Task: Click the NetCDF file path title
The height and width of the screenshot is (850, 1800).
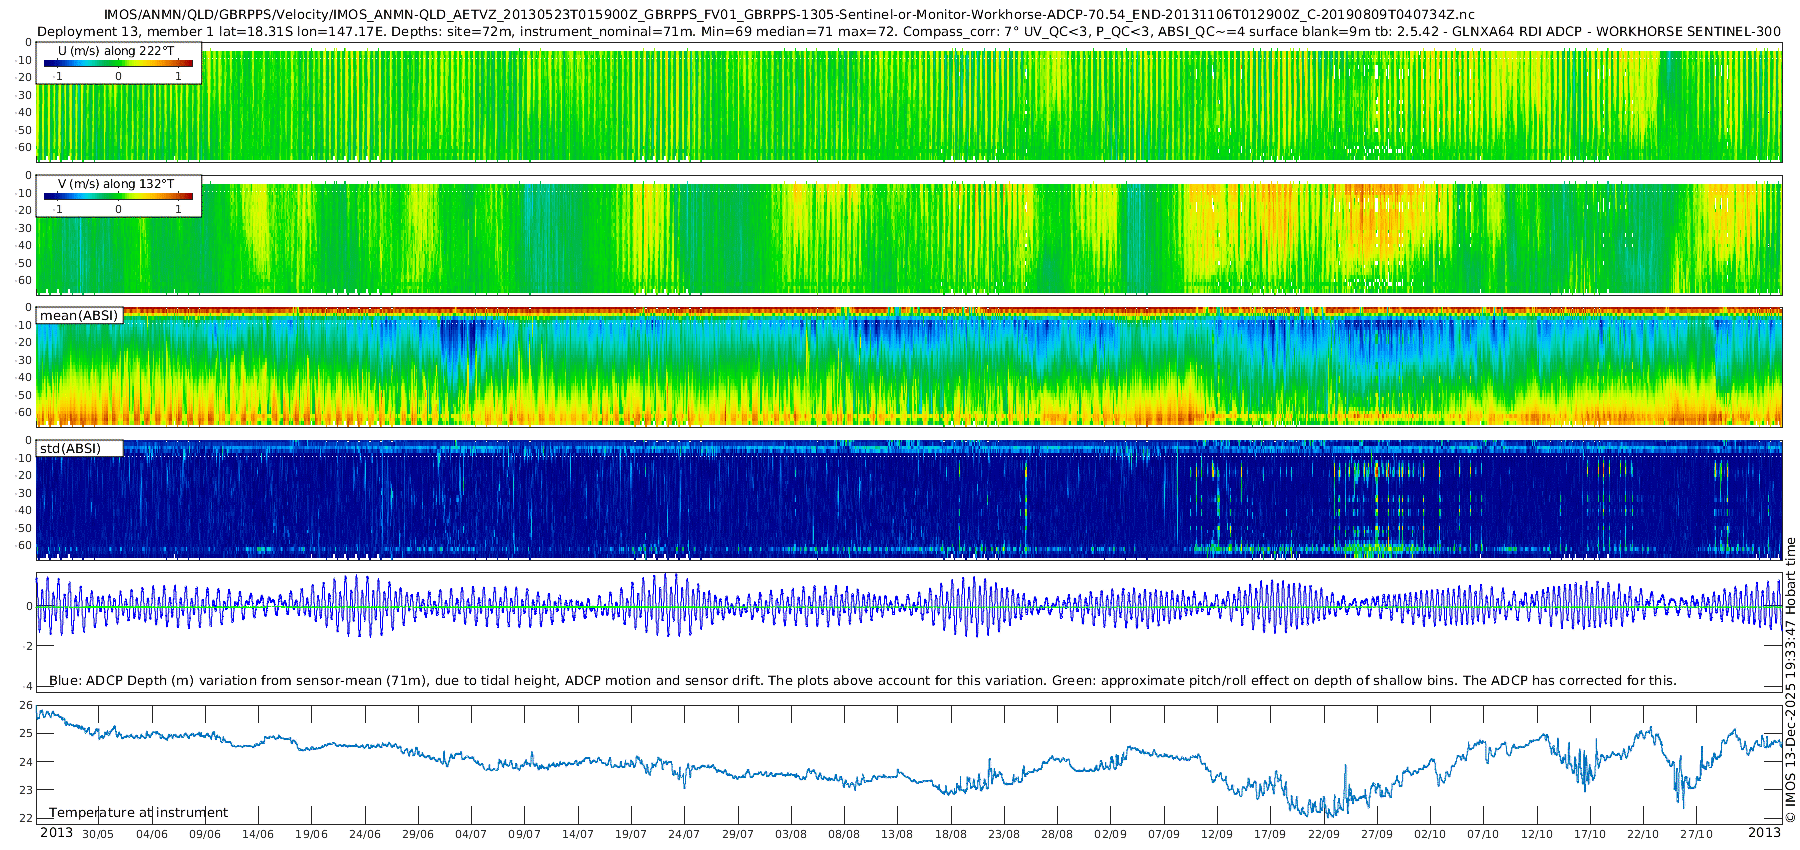Action: (x=788, y=15)
